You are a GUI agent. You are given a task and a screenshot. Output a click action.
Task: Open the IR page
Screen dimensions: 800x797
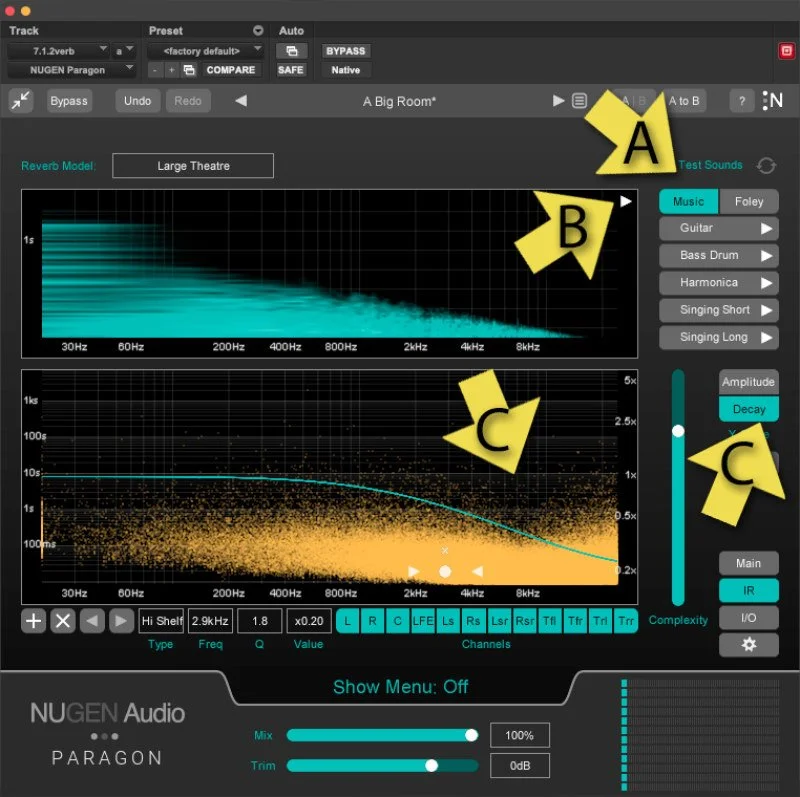coord(748,591)
